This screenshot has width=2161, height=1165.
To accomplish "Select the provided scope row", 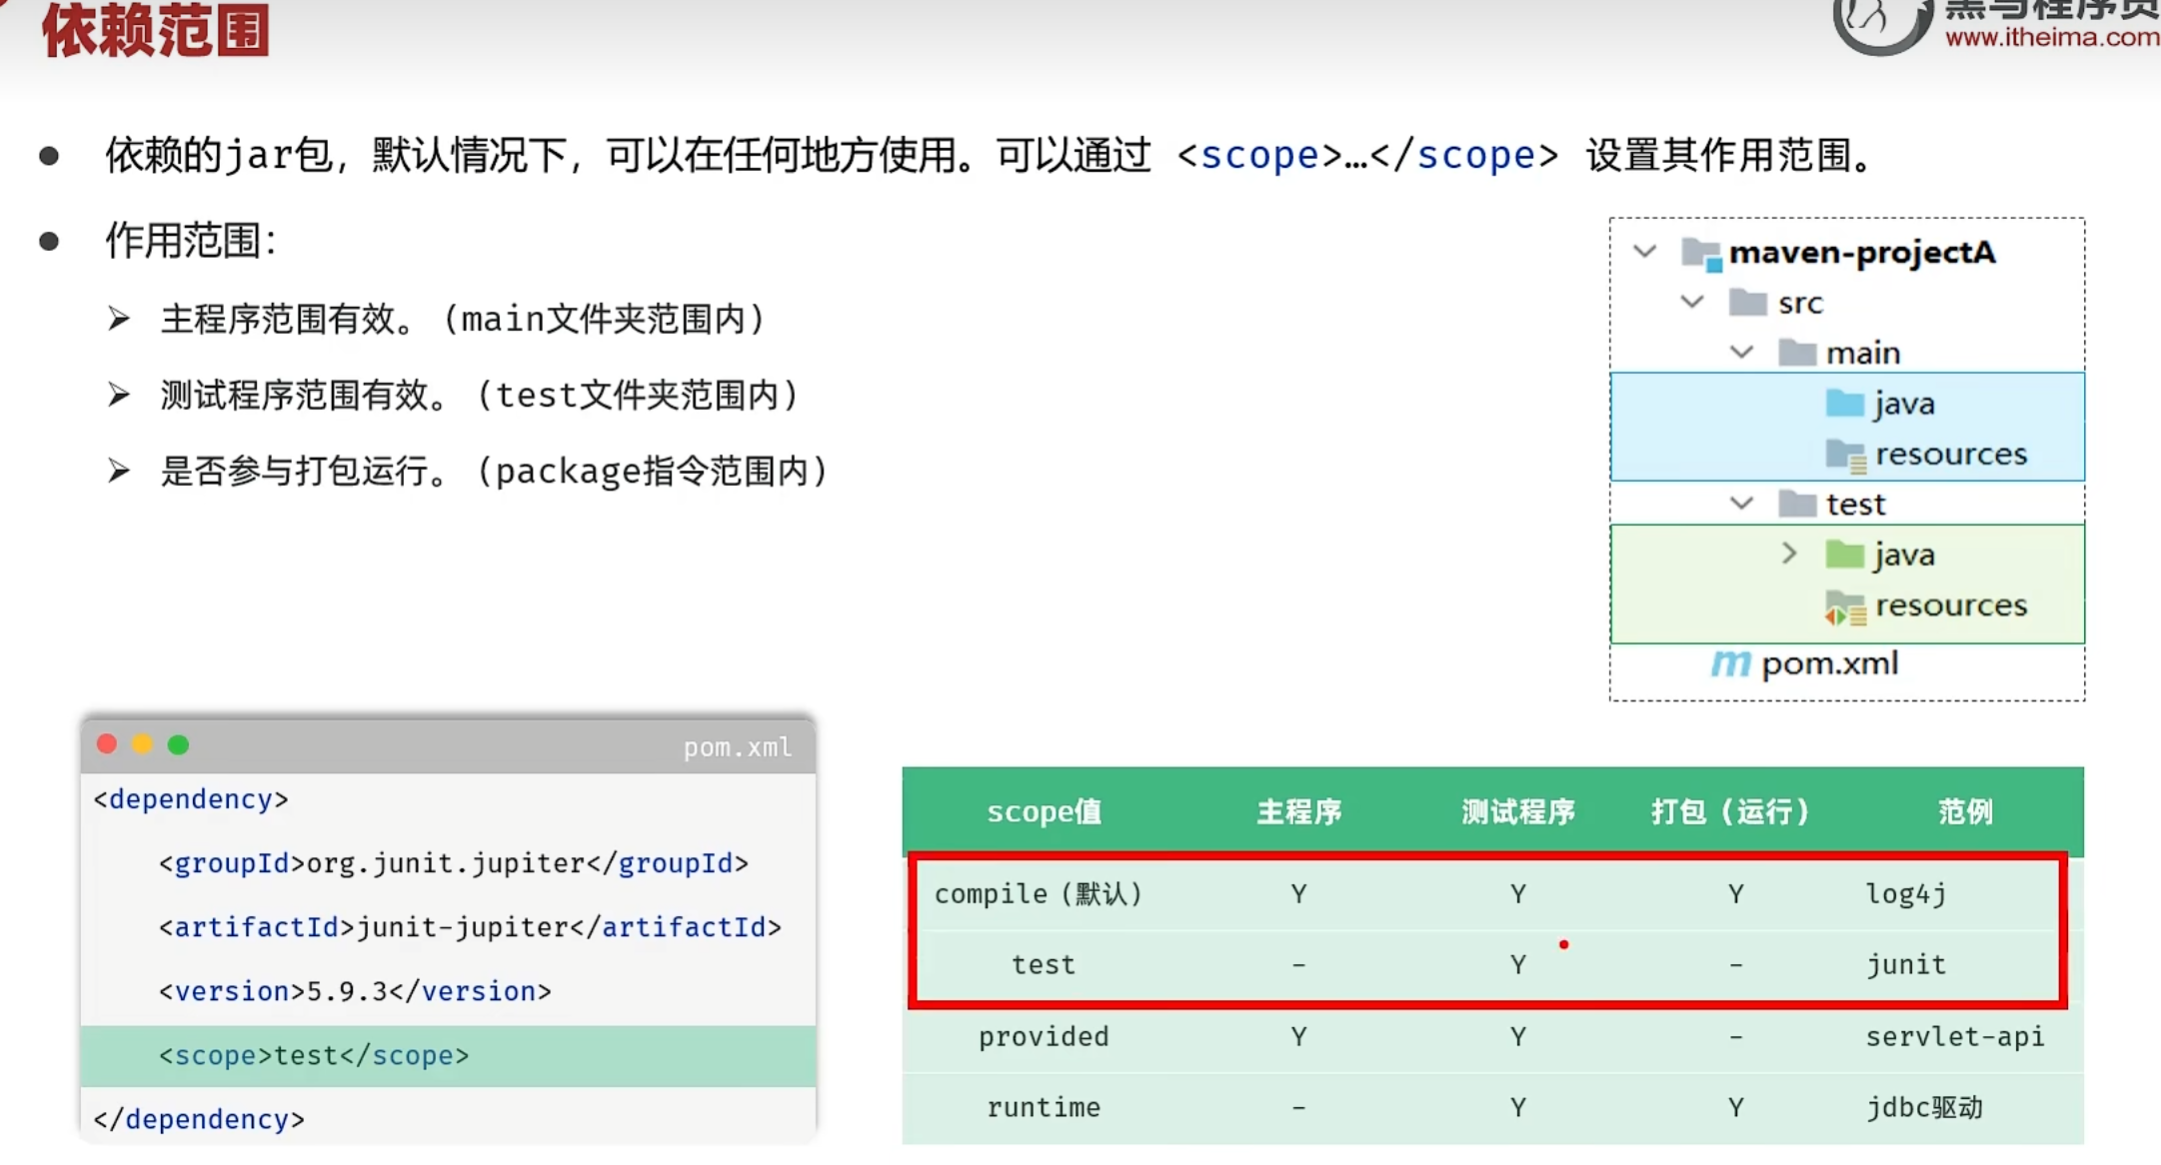I will (x=1043, y=1037).
